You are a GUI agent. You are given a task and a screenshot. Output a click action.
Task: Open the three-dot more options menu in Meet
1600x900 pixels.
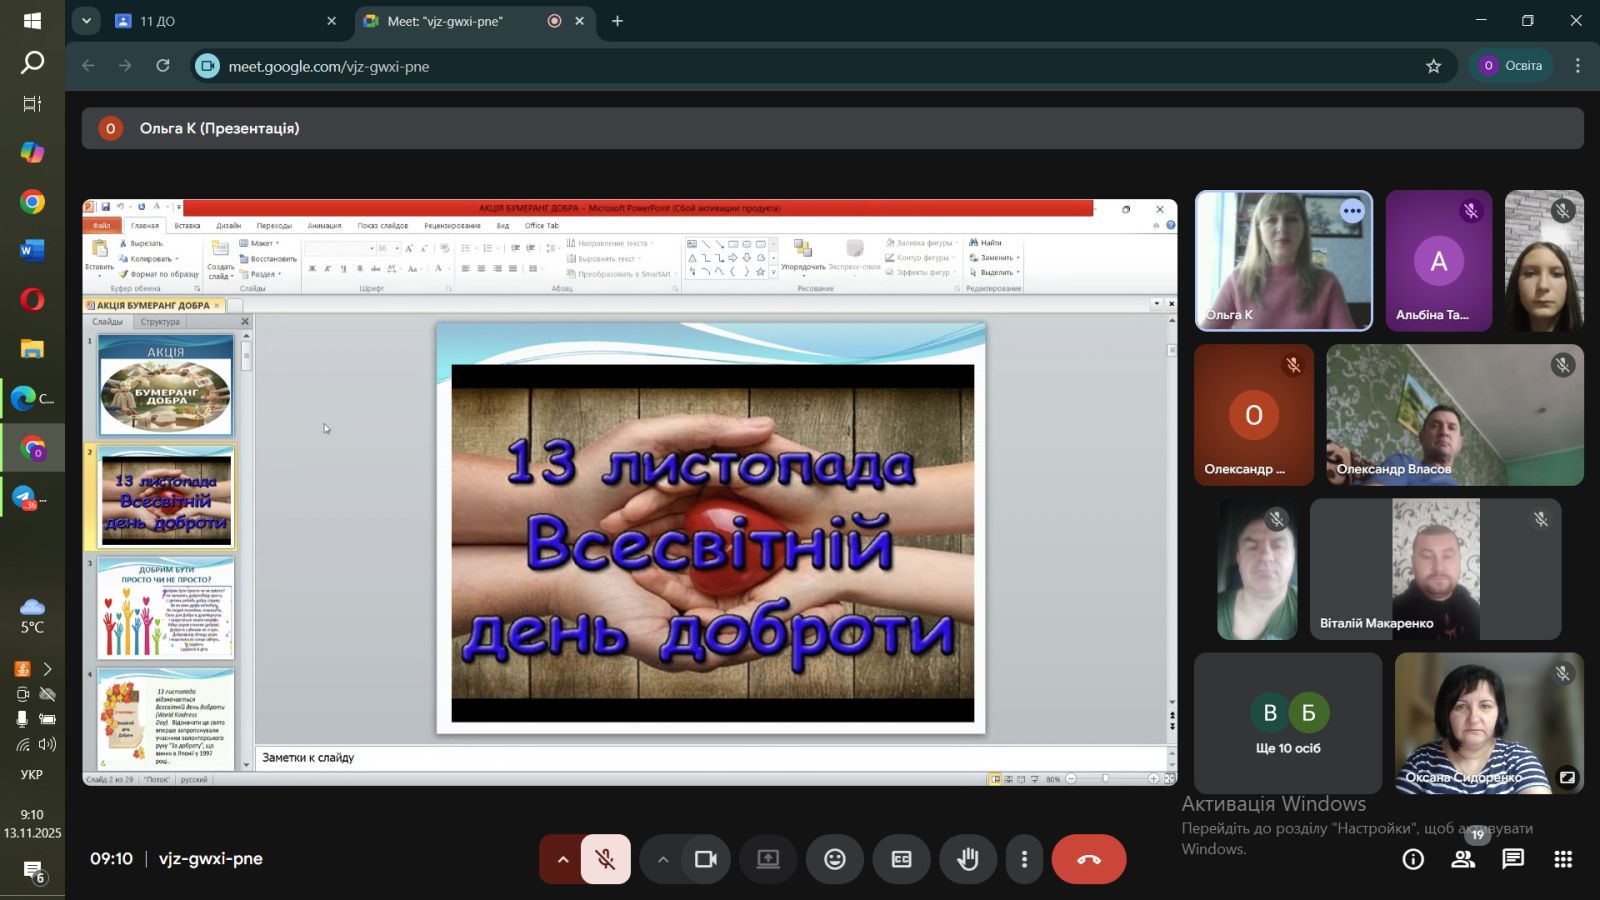point(1024,859)
